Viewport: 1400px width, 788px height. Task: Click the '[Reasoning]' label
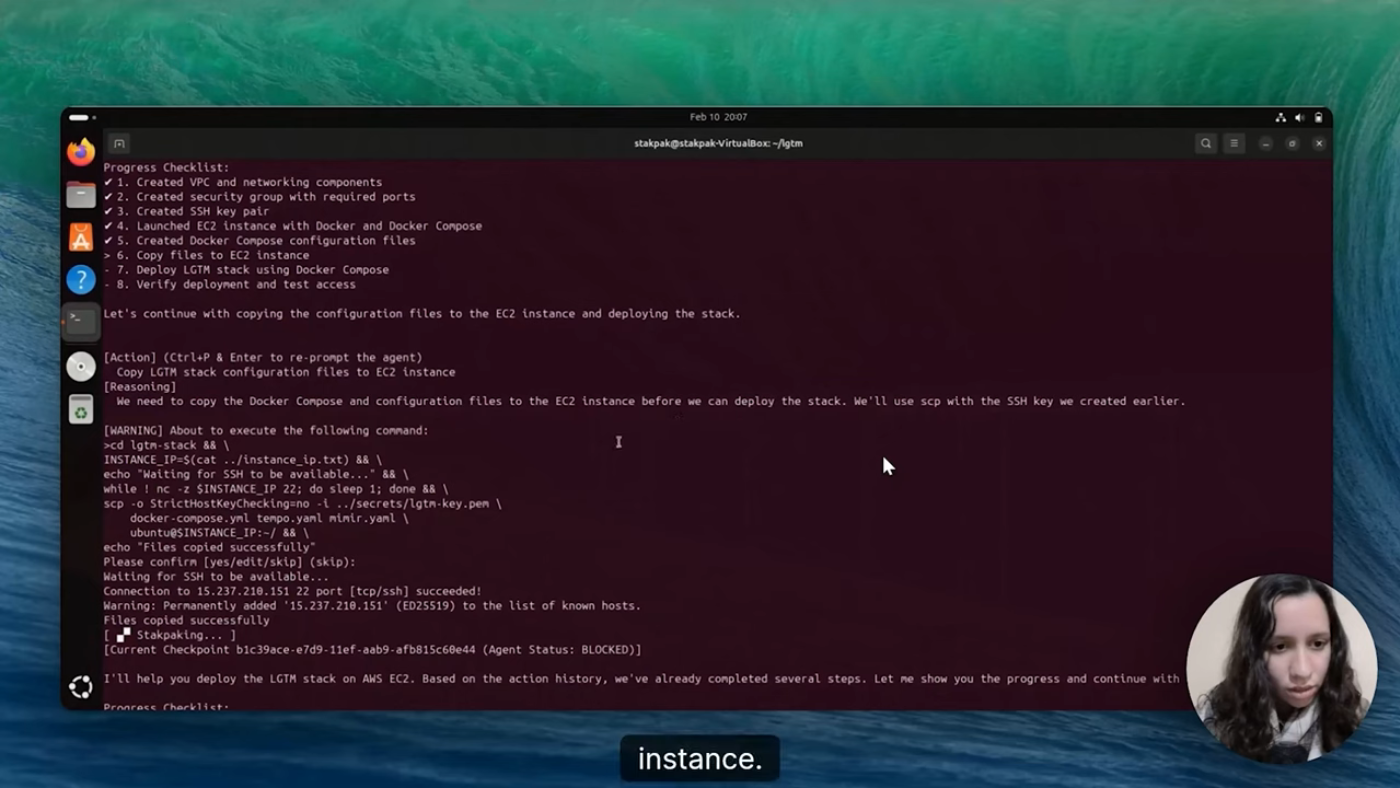(140, 386)
